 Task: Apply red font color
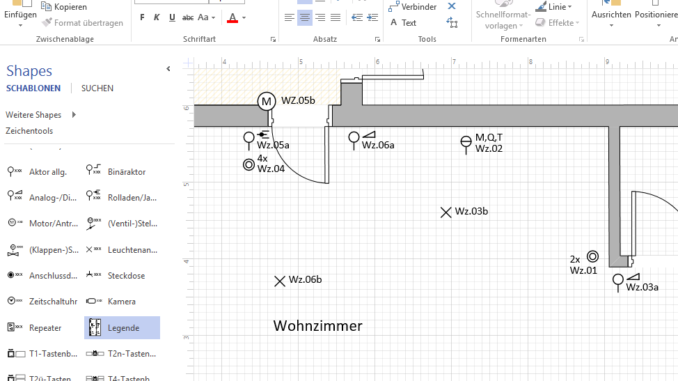(233, 18)
